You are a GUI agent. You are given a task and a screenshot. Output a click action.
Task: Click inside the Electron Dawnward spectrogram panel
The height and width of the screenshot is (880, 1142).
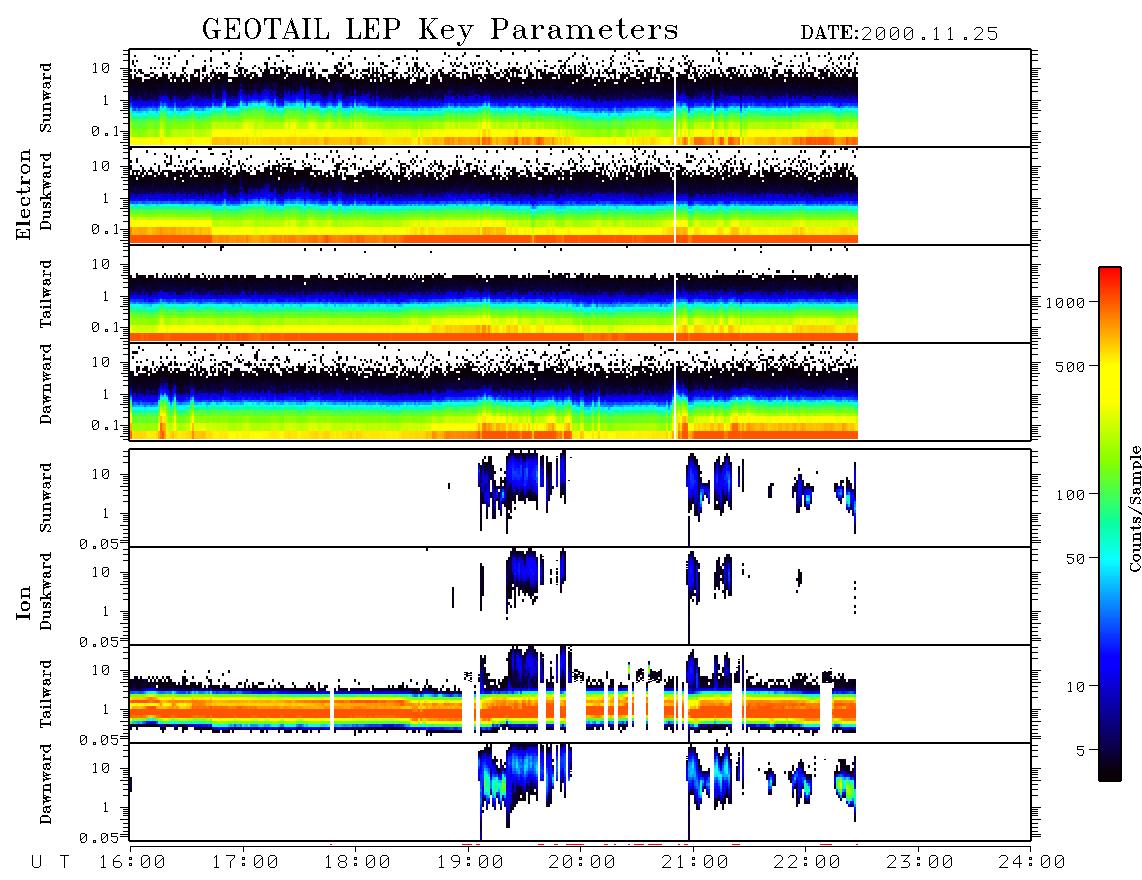tap(580, 391)
